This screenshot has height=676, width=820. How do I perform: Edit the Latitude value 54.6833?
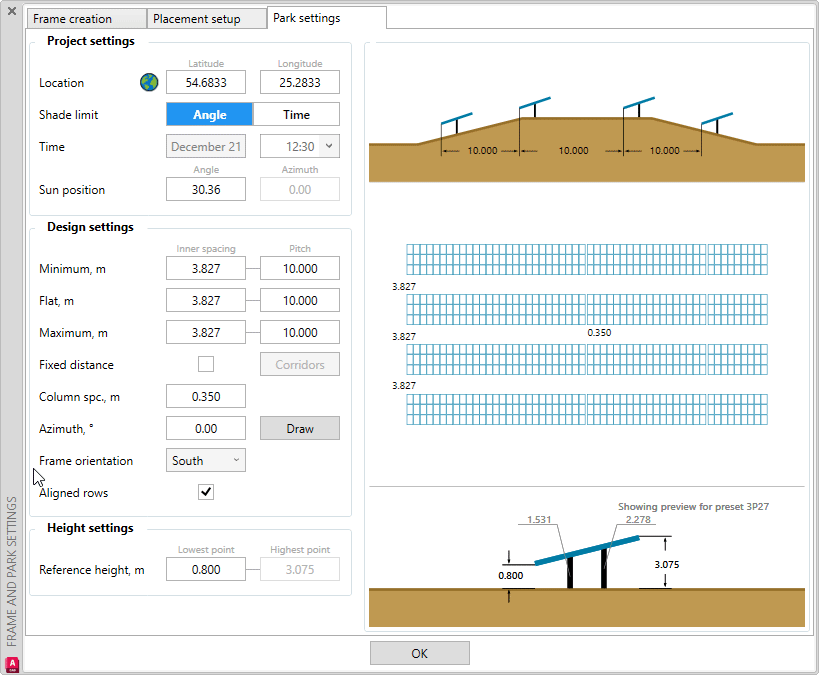pos(205,82)
